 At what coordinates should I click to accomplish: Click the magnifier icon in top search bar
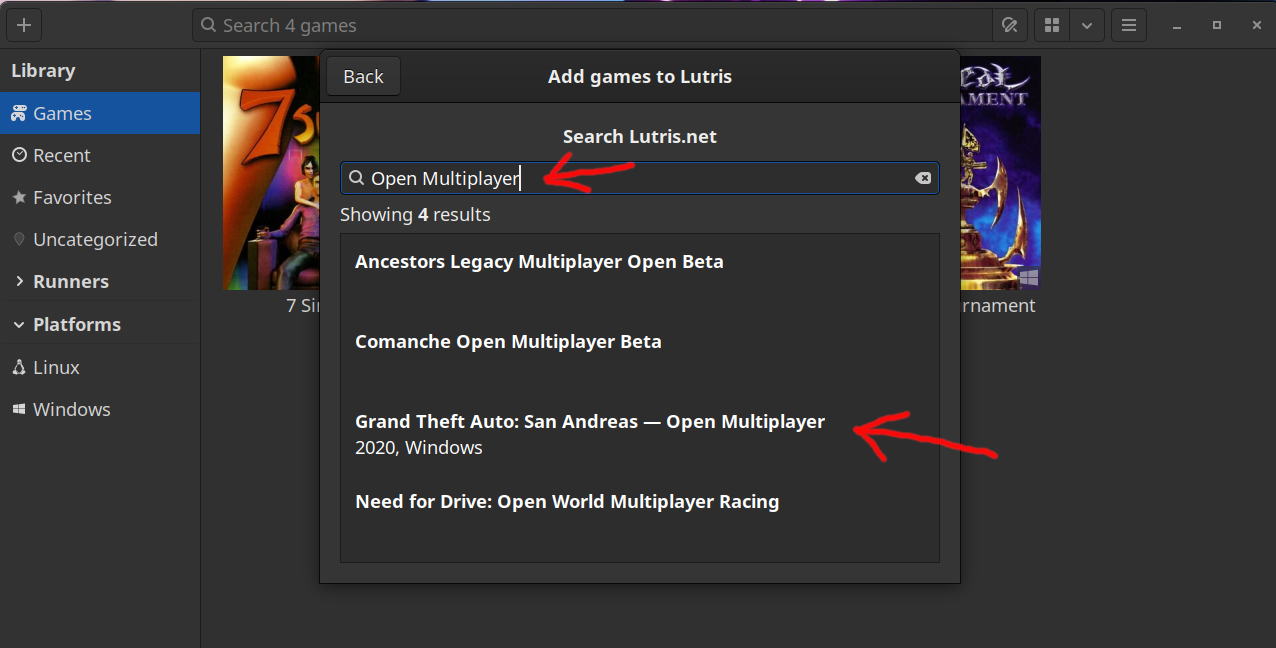pyautogui.click(x=208, y=25)
